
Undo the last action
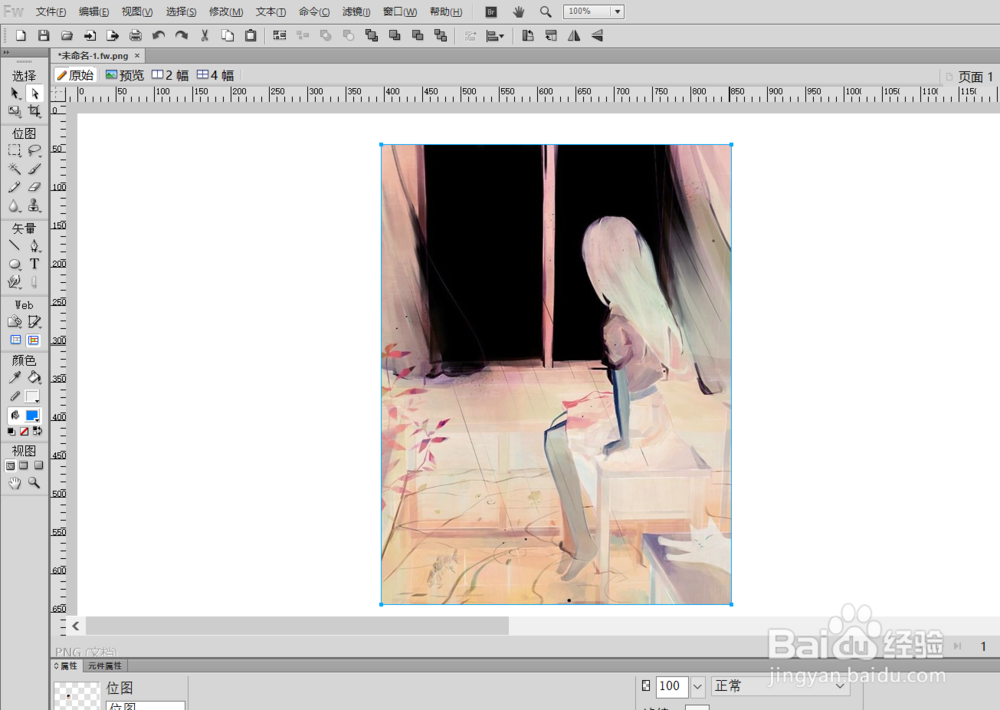(159, 36)
